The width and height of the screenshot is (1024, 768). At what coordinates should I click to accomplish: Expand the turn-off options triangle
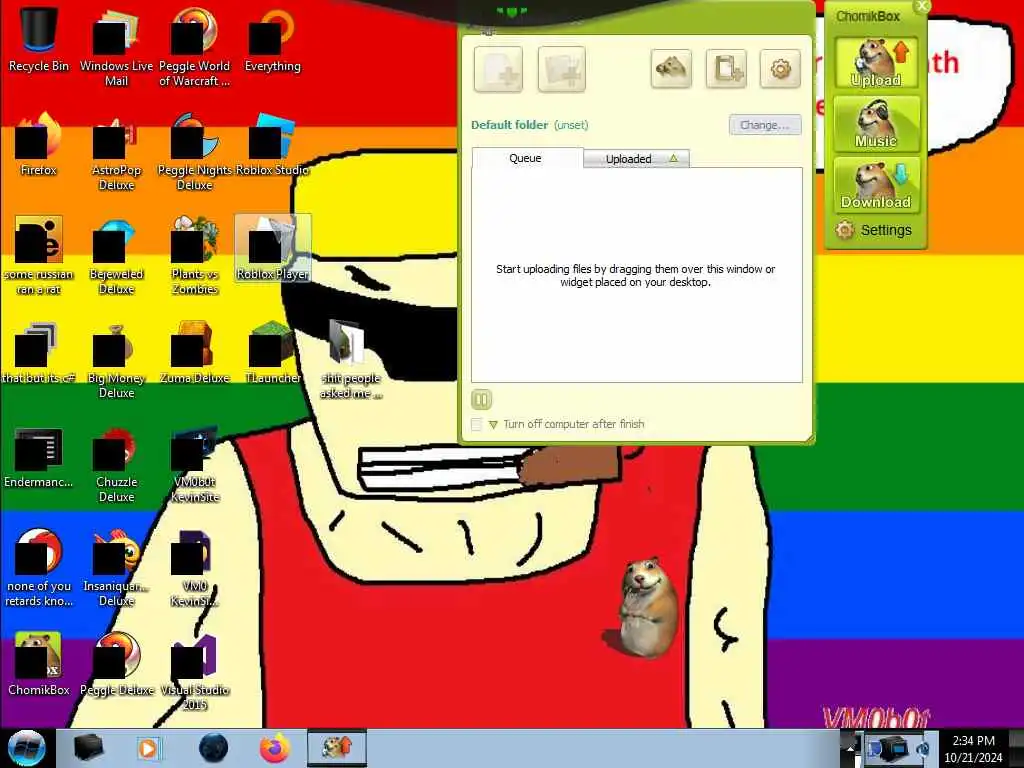click(x=493, y=424)
